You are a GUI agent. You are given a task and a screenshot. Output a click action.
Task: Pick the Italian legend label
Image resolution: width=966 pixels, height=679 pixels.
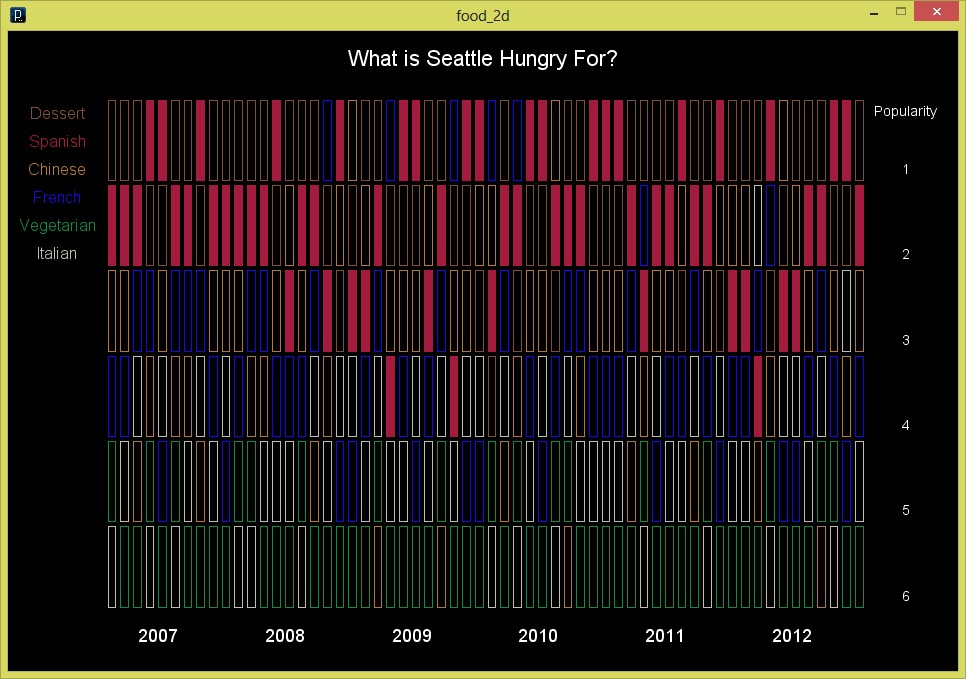pyautogui.click(x=57, y=254)
